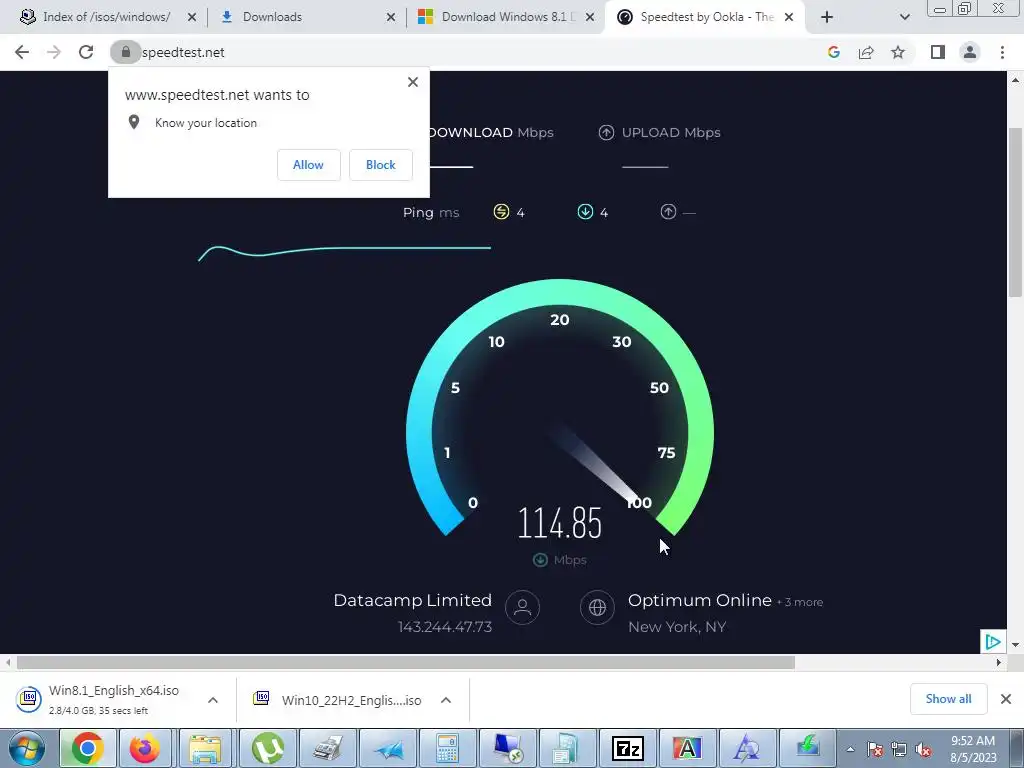This screenshot has height=768, width=1024.
Task: Toggle the browser side panel
Action: pyautogui.click(x=938, y=52)
